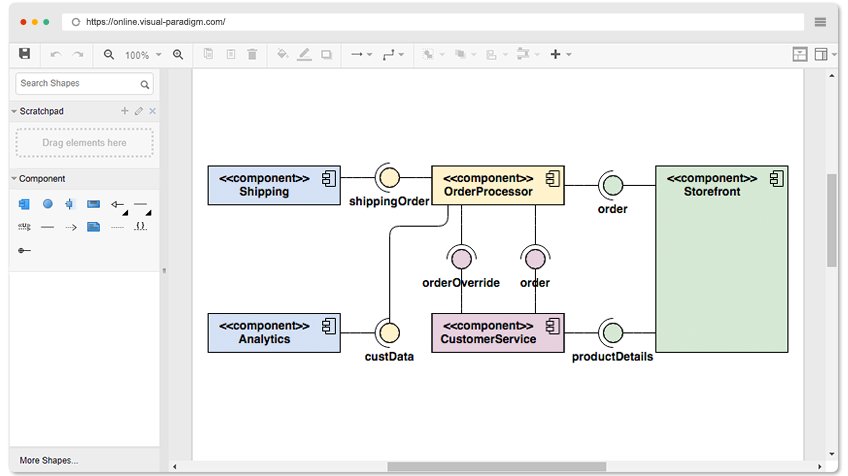Click the Shadow rectangle icon in toolbar
Screen dimensions: 848x476
point(327,55)
